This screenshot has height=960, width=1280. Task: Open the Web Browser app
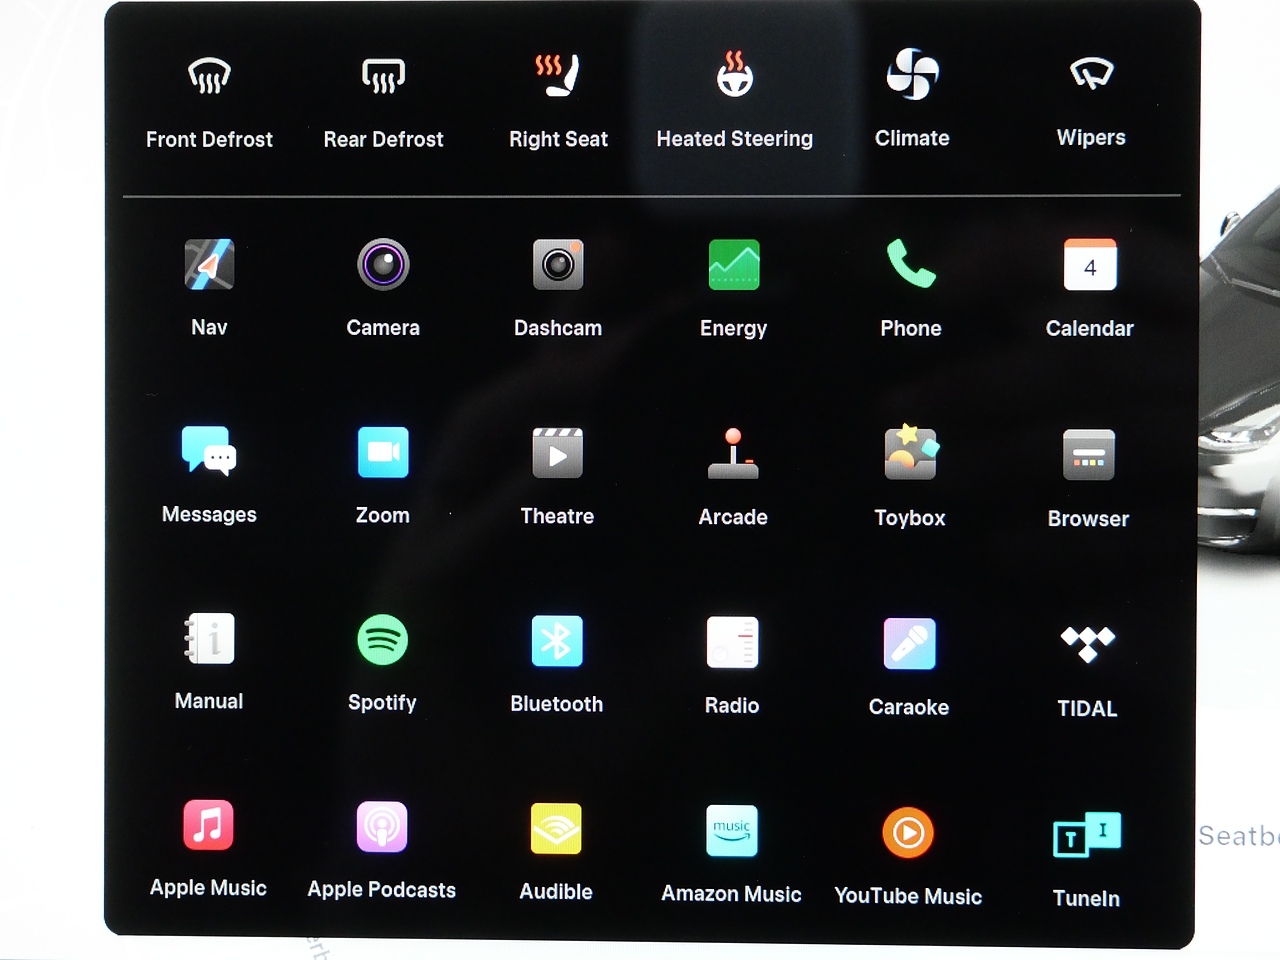1088,456
